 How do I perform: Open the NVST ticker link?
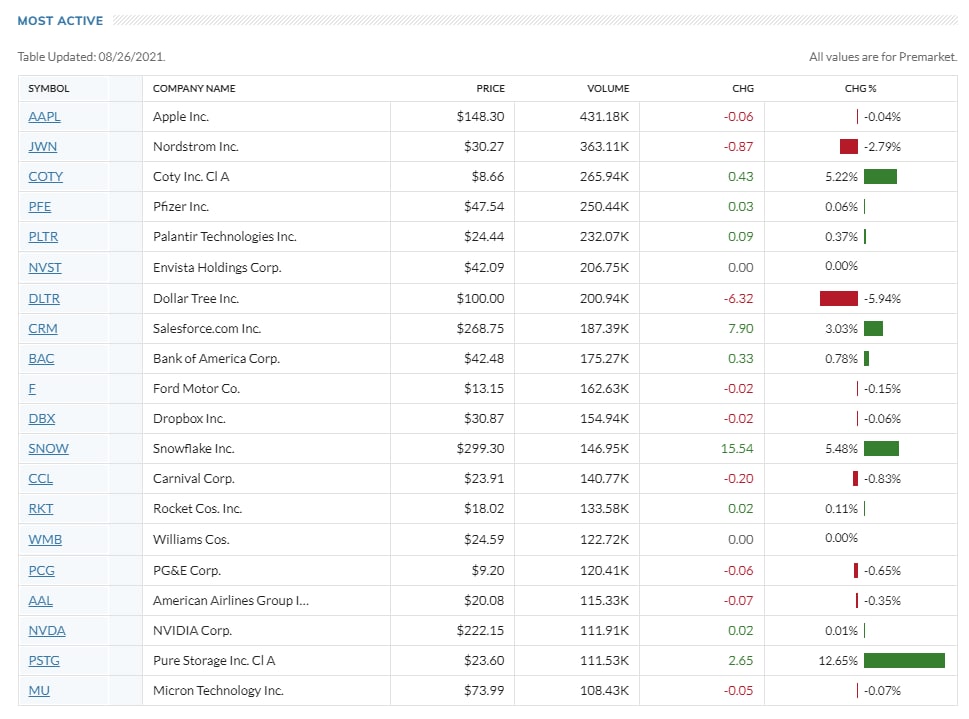pyautogui.click(x=45, y=267)
